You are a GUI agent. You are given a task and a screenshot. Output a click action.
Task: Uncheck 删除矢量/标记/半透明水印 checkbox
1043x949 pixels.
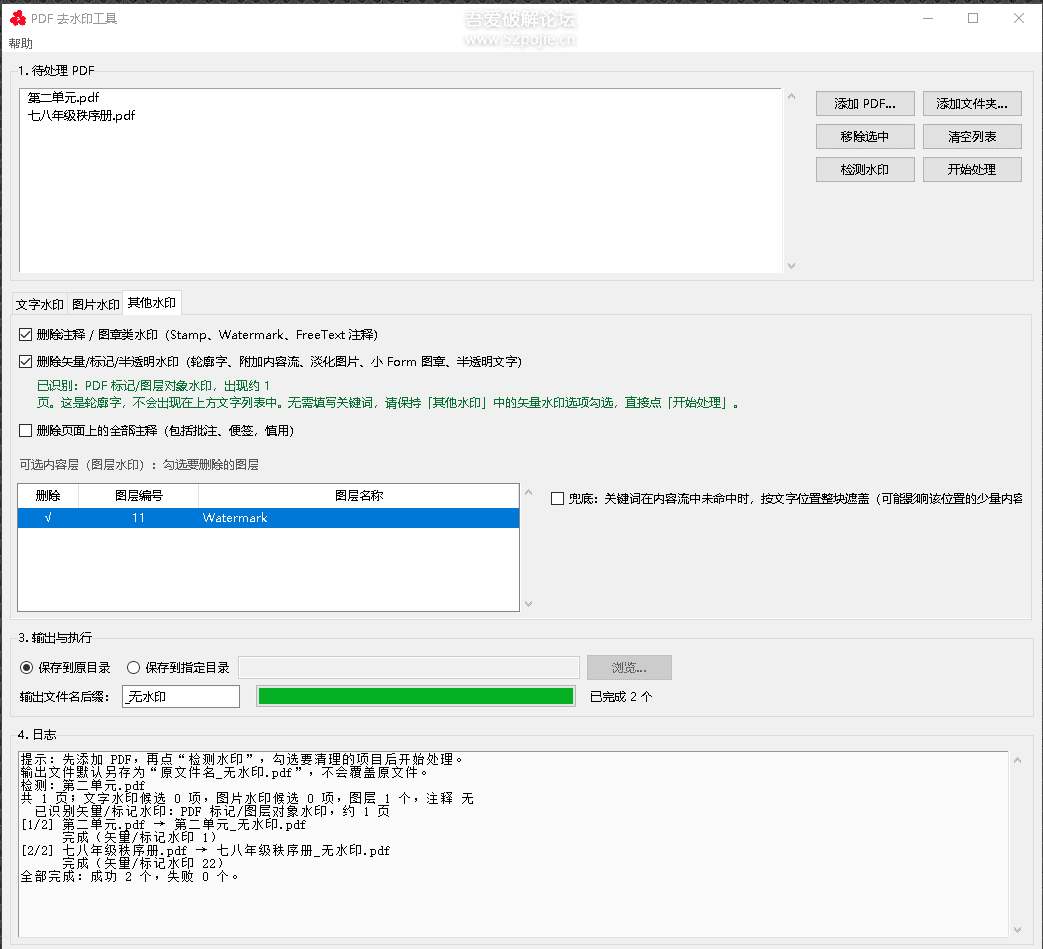coord(26,362)
